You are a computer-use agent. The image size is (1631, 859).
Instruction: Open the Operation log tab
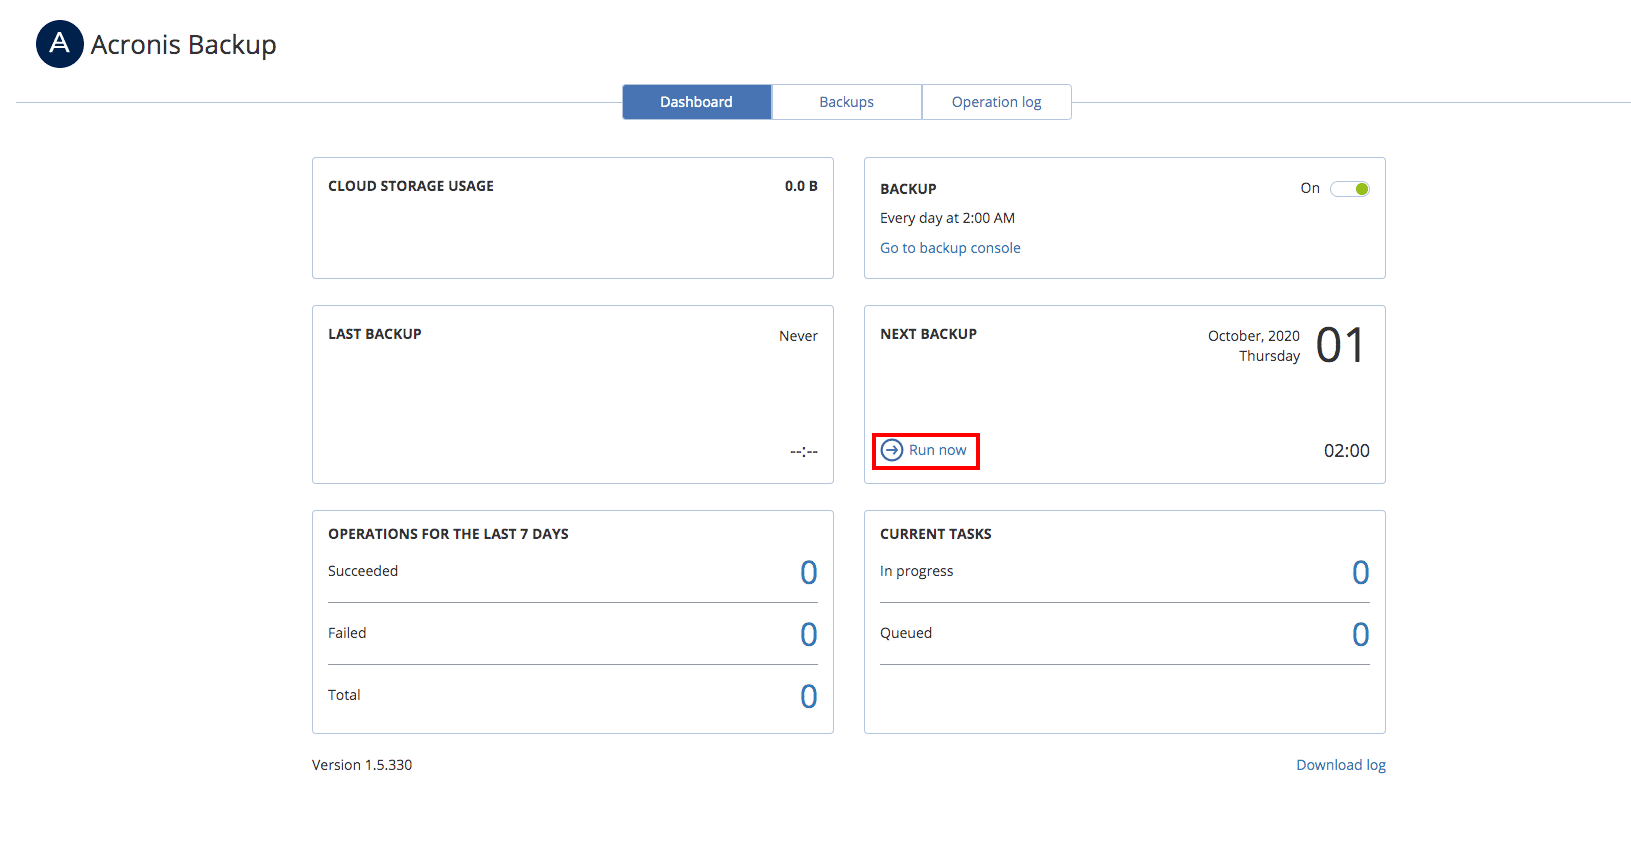[997, 102]
